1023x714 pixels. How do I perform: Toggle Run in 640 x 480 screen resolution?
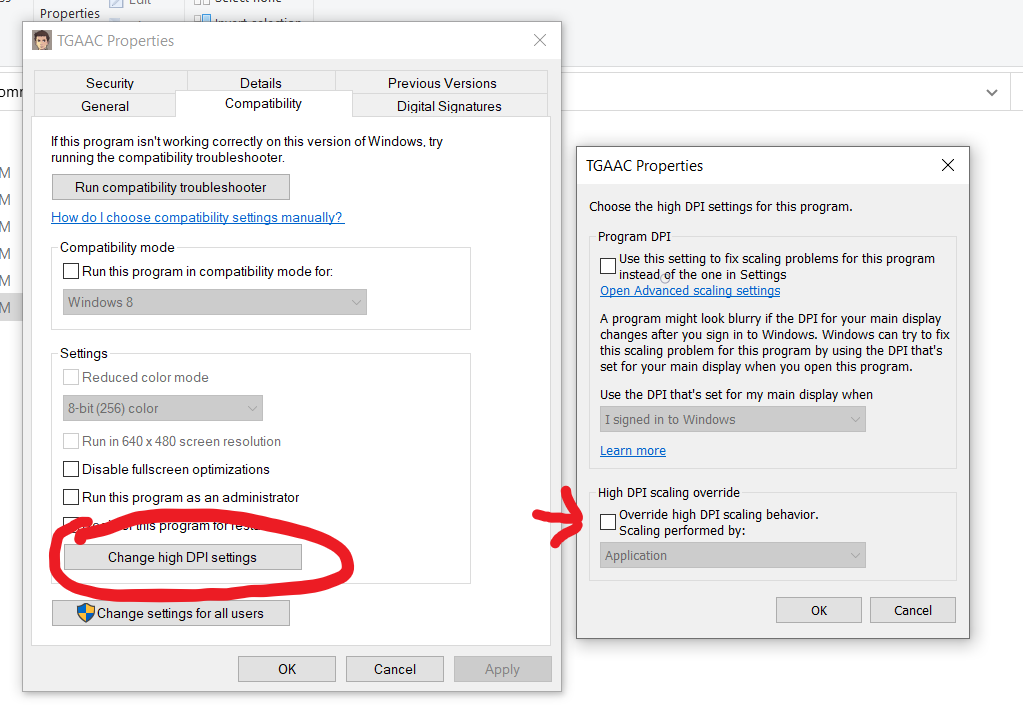pos(71,441)
